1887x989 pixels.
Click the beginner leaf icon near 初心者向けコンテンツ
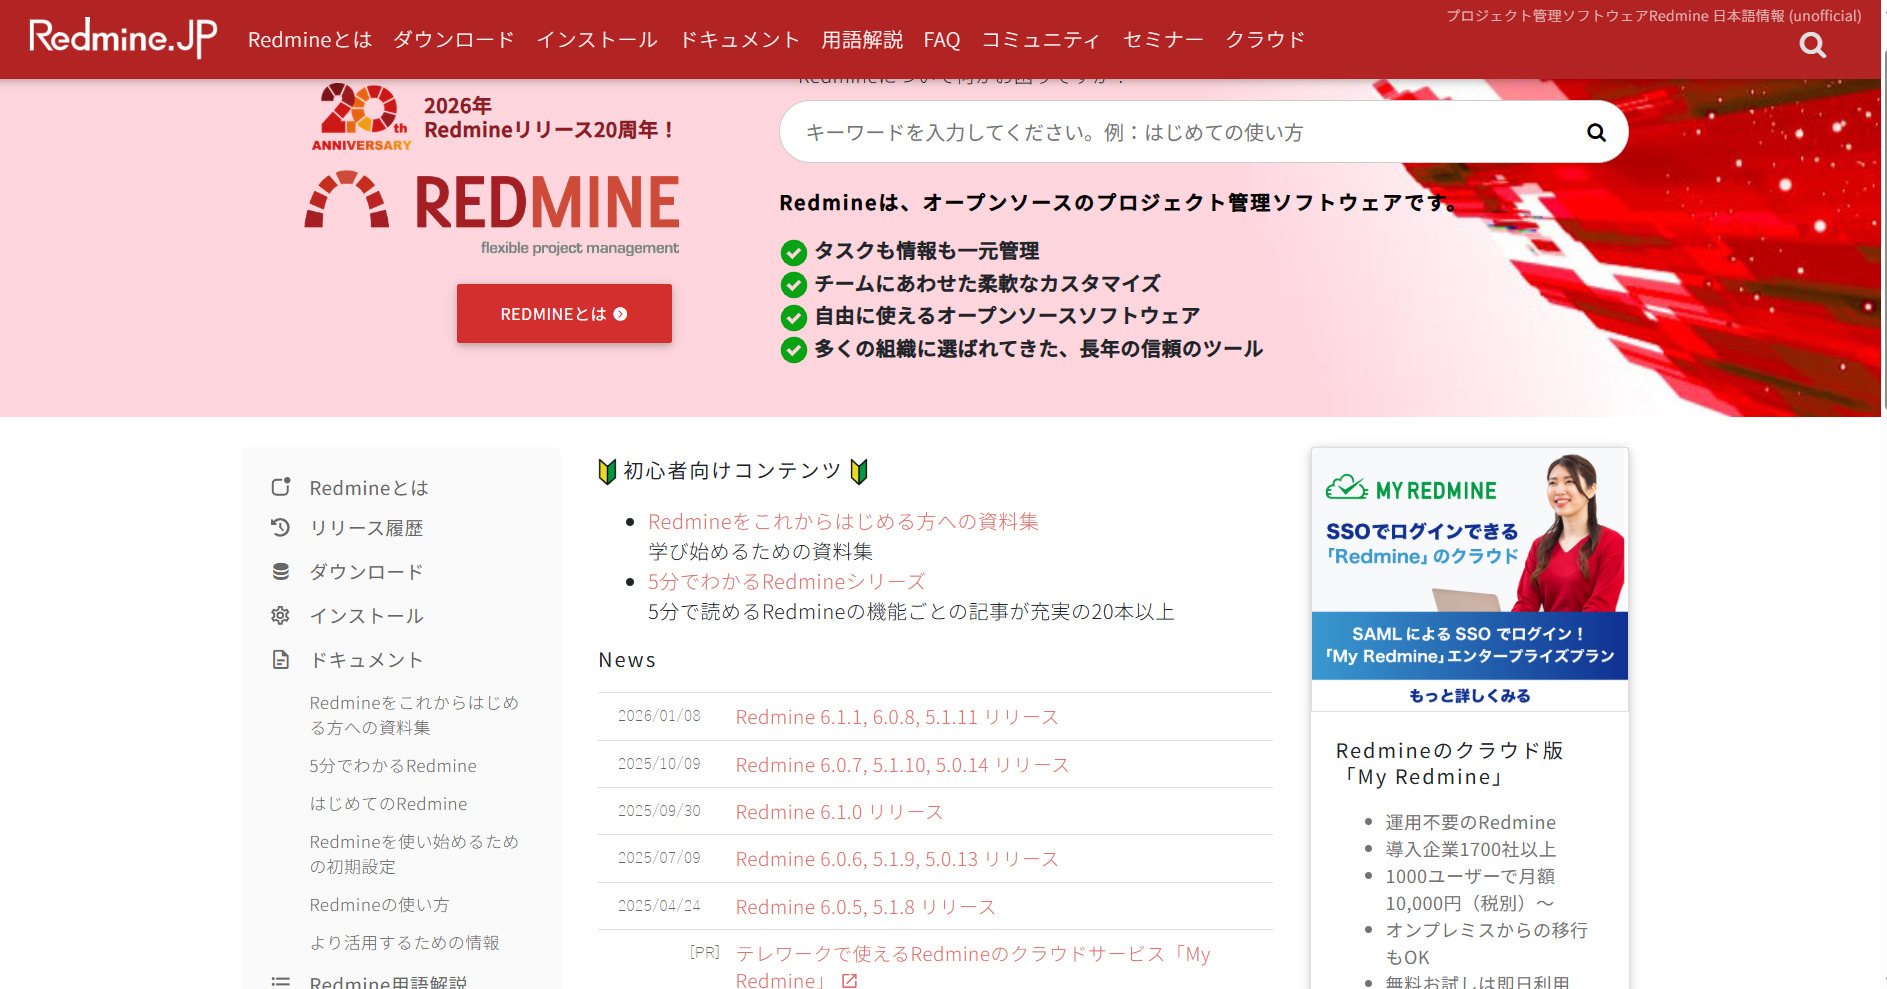(x=607, y=470)
